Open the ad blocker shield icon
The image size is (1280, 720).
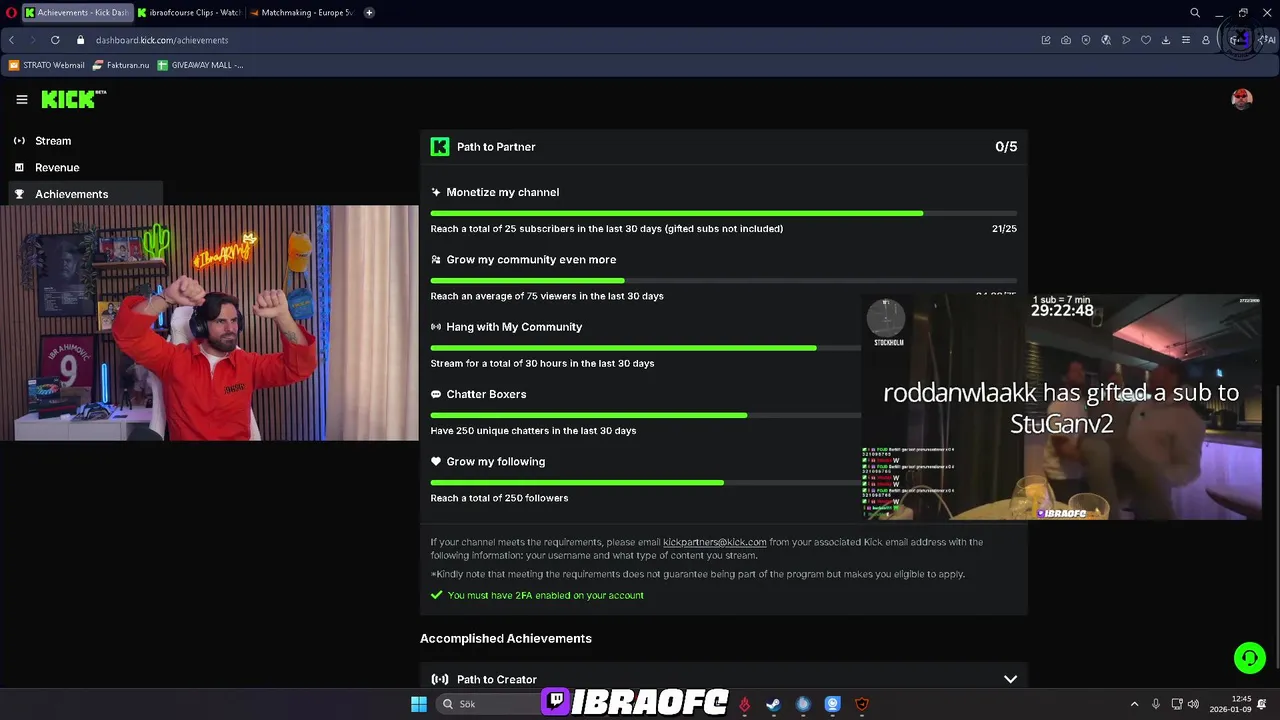[1086, 40]
